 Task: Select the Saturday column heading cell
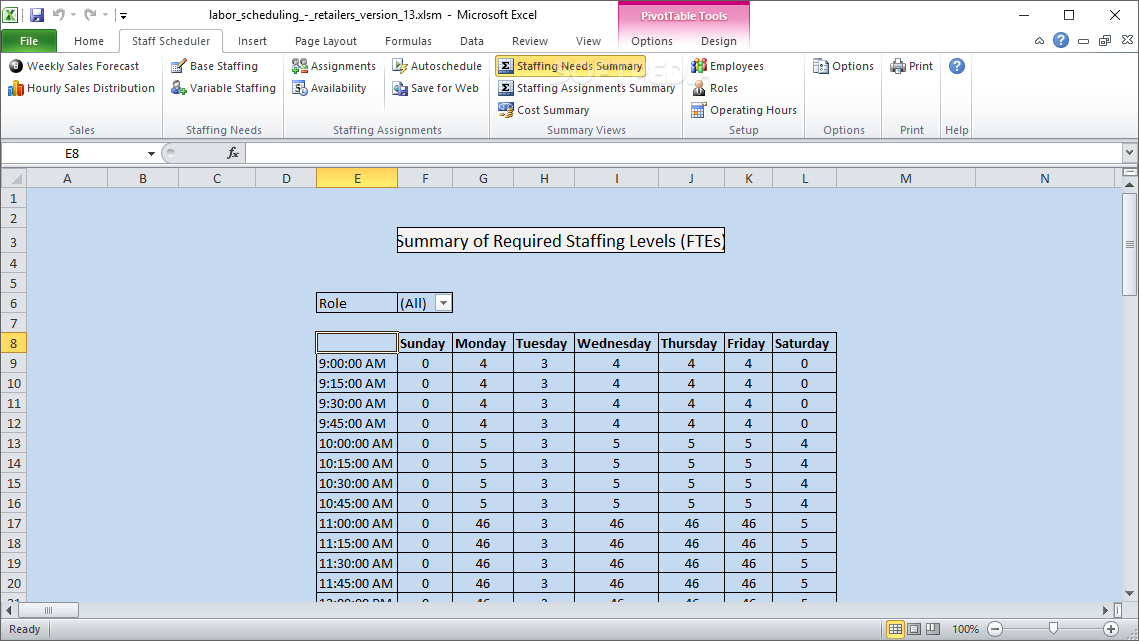coord(804,343)
